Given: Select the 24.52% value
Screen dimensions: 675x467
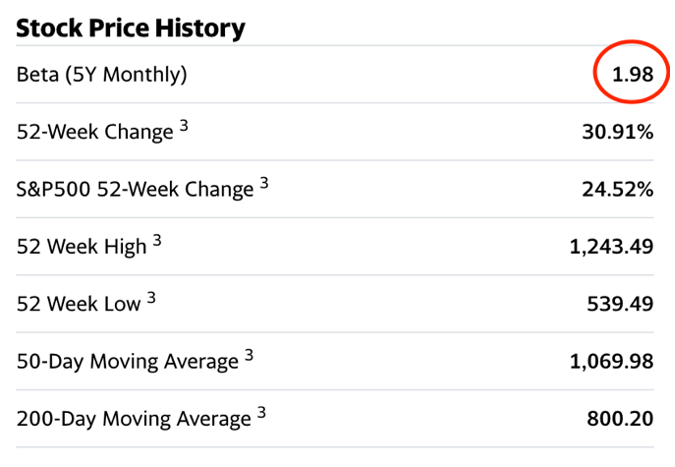Looking at the screenshot, I should coord(617,189).
